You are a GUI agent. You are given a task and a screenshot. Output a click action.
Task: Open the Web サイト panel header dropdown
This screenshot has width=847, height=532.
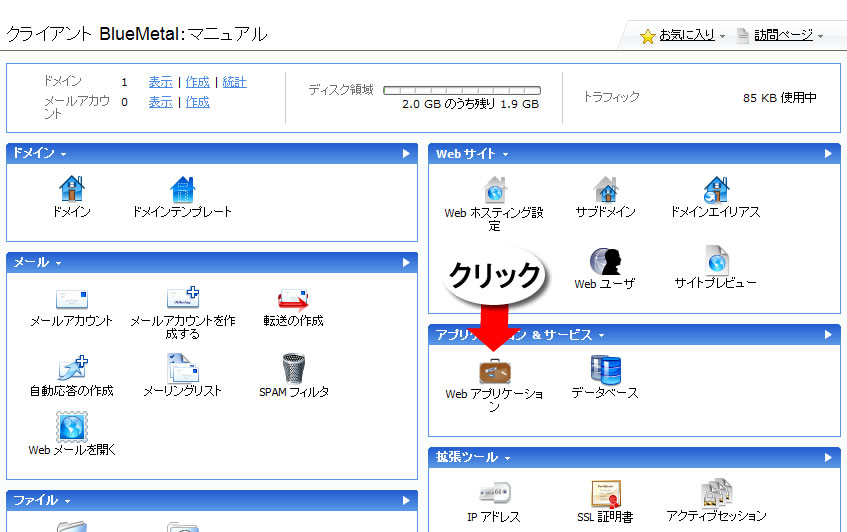(472, 154)
